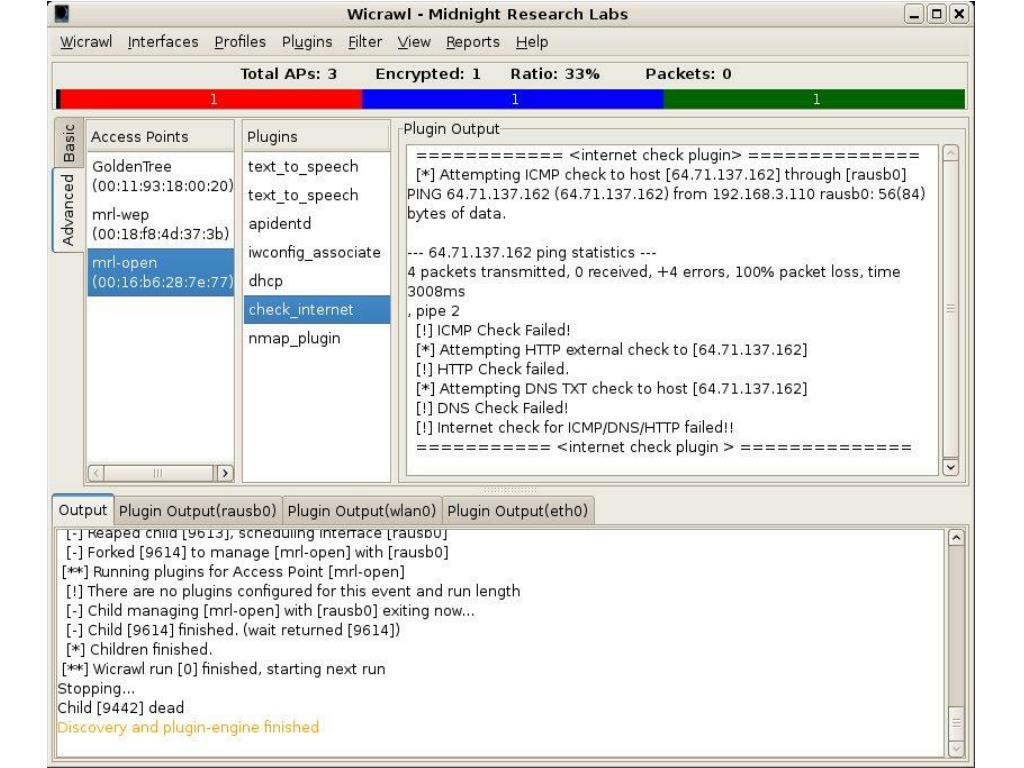Select the first text_to_speech plugin
Viewport: 1024px width, 768px height.
317,167
